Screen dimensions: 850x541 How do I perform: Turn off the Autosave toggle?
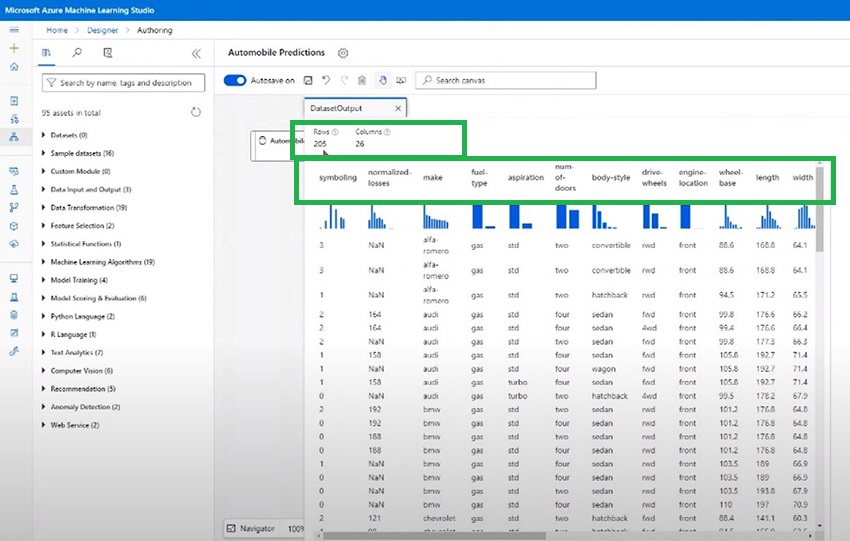coord(235,80)
